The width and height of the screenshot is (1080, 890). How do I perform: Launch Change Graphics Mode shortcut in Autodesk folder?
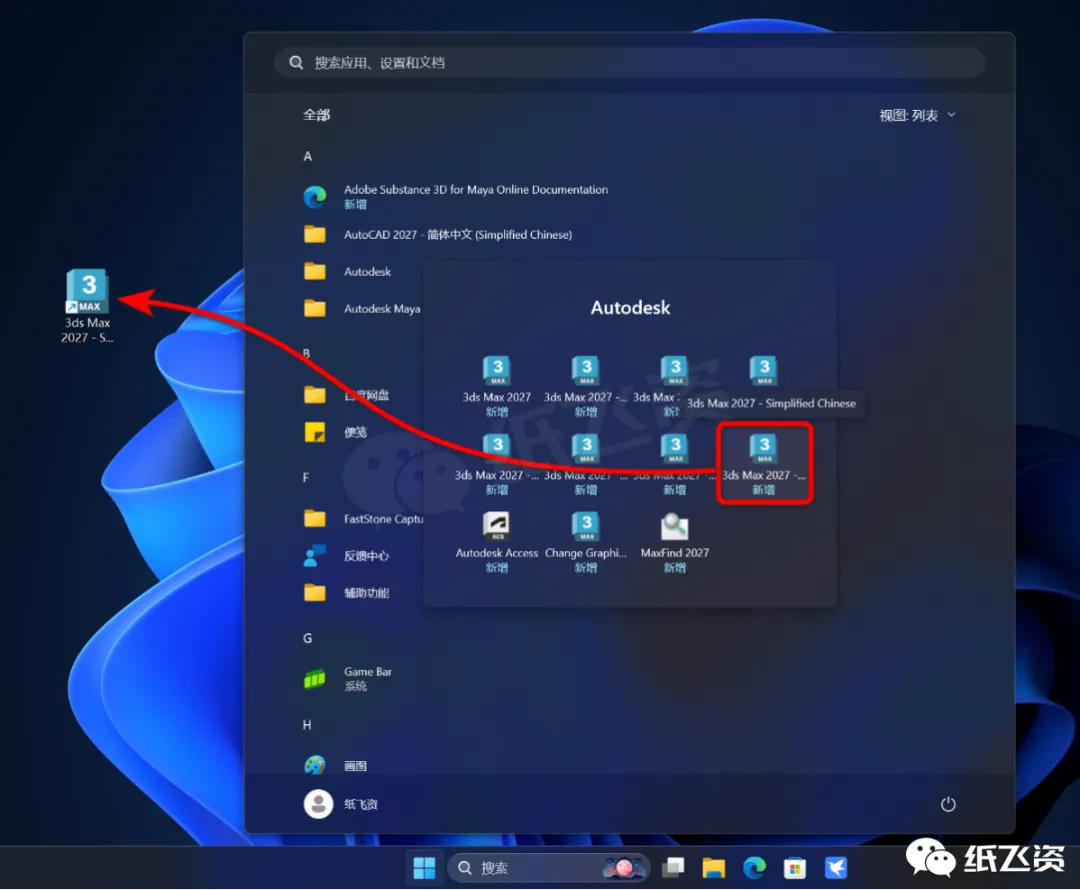tap(585, 542)
